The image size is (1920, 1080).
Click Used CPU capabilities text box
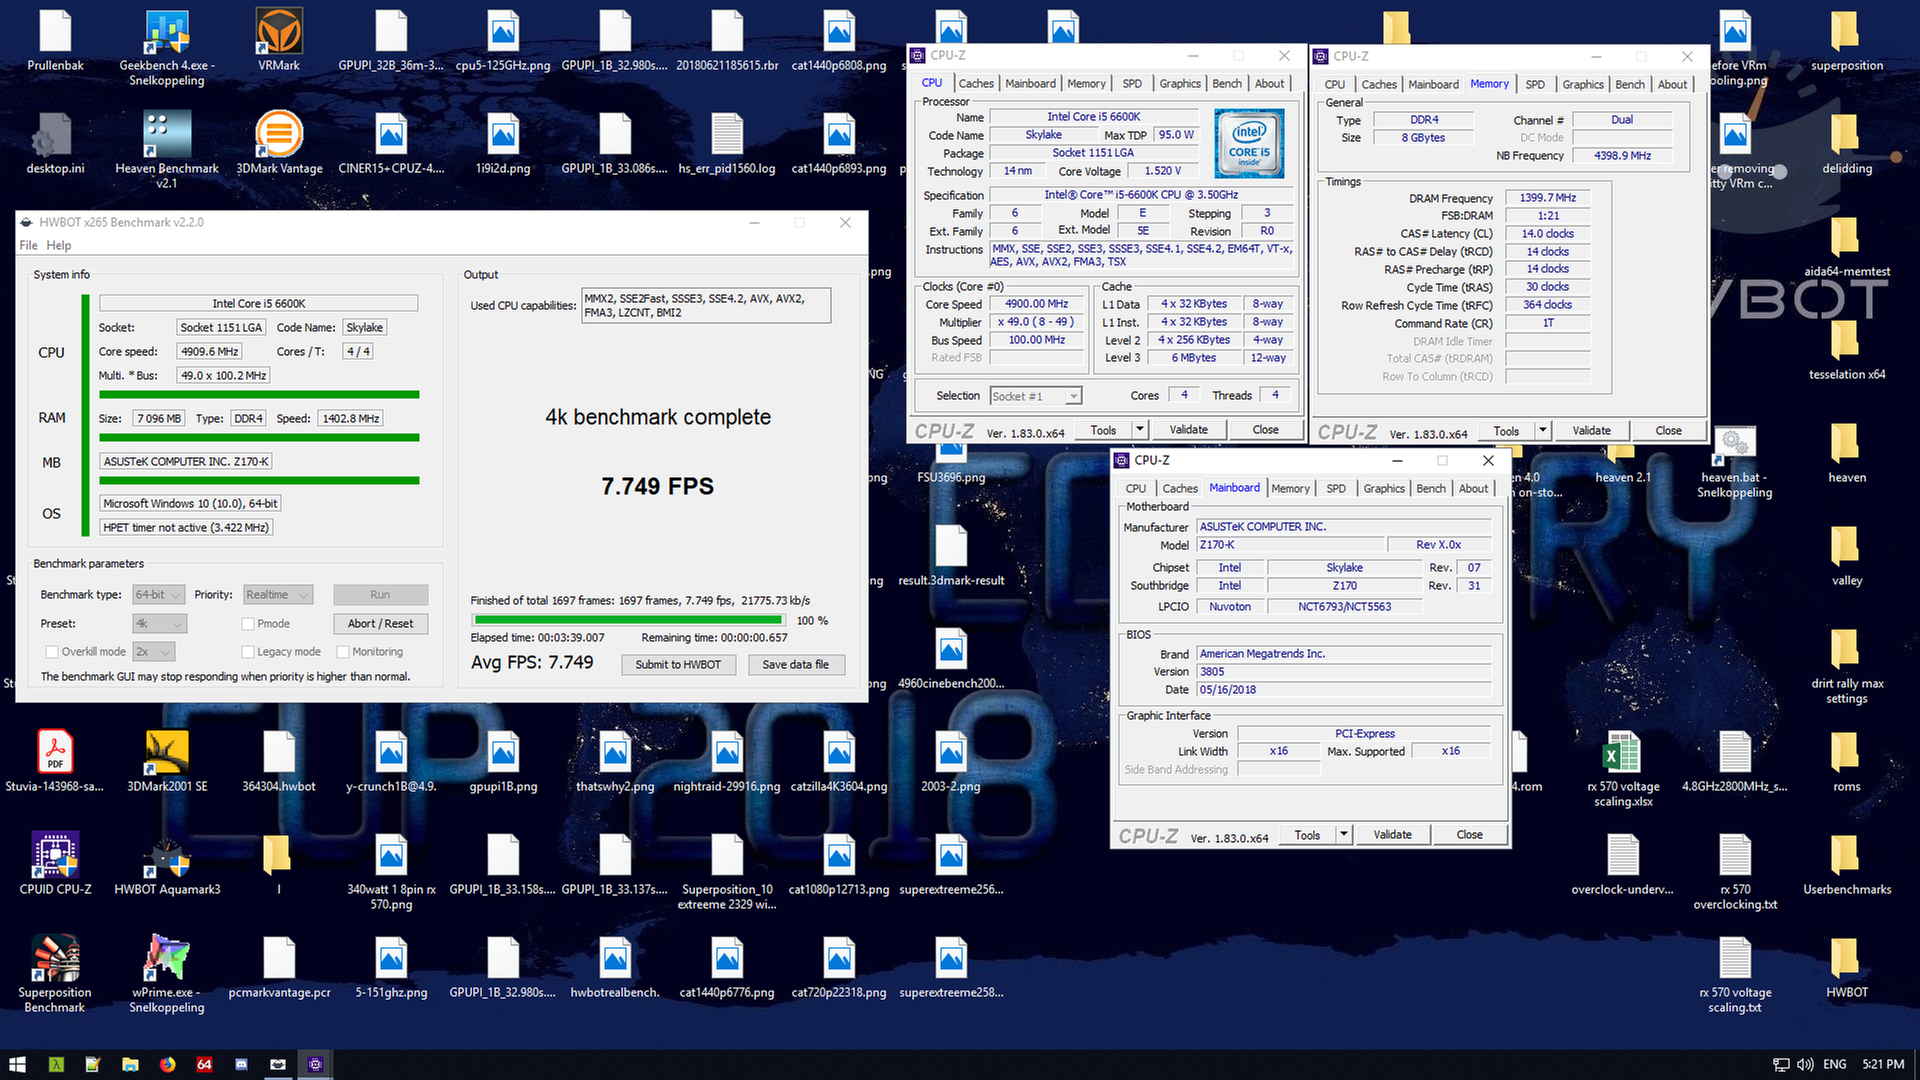click(x=706, y=306)
